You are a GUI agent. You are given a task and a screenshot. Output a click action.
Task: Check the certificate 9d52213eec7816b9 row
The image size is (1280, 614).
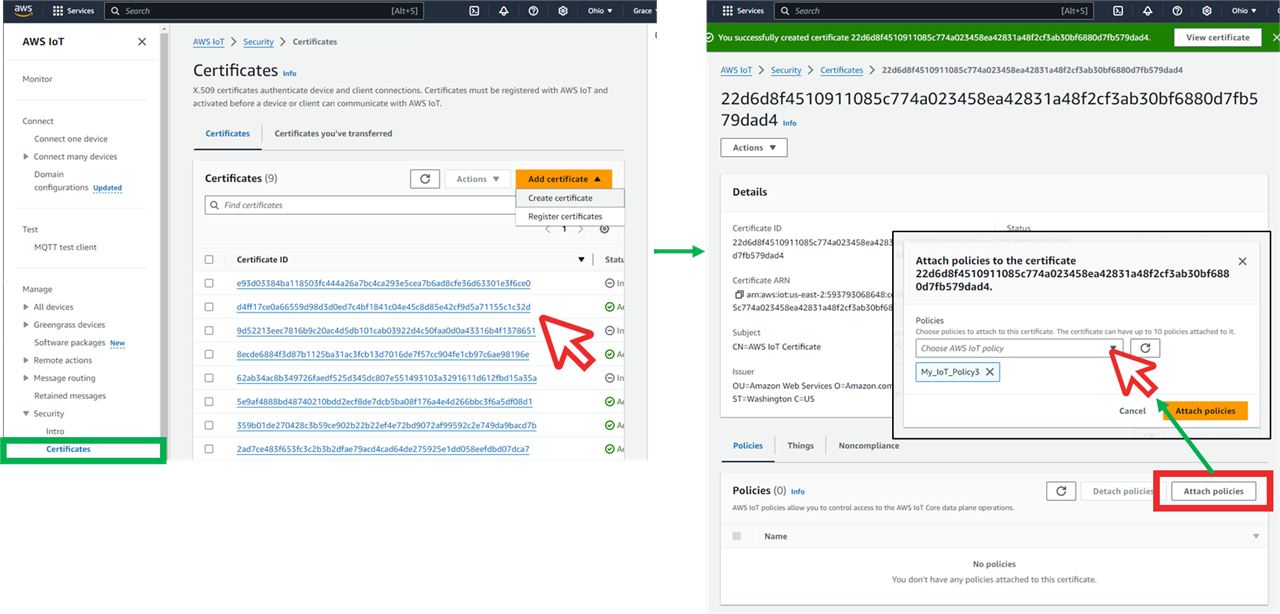pos(209,330)
